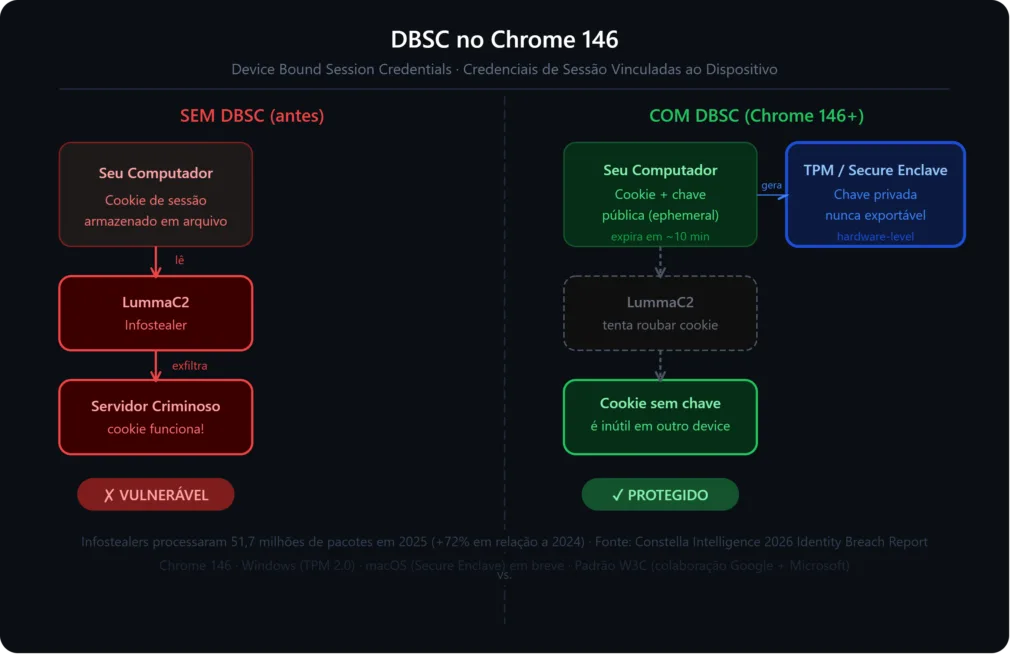The width and height of the screenshot is (1024, 668).
Task: Click the 'vs.' label on the divider
Action: pos(504,576)
